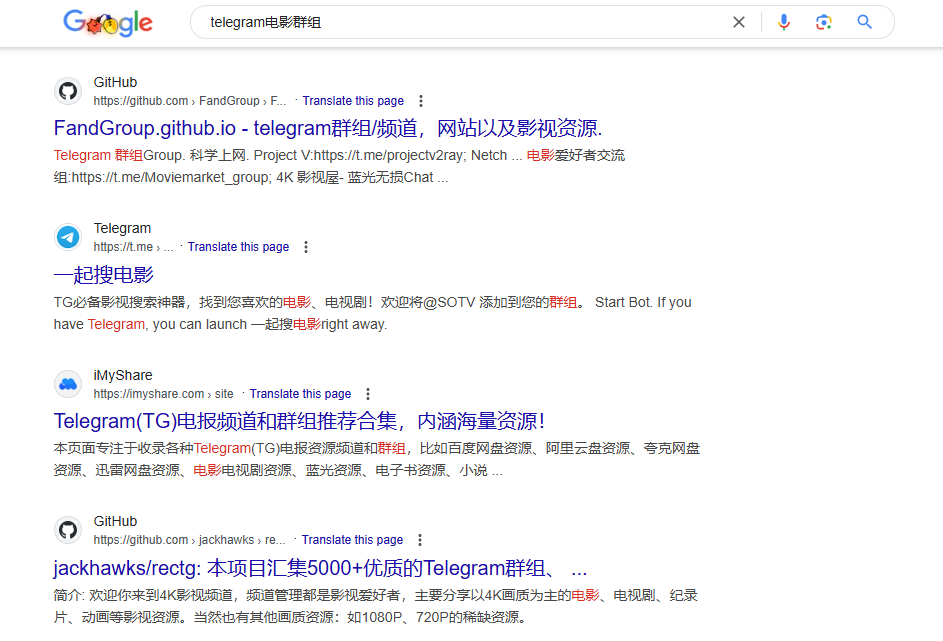Screen dimensions: 943x641
Task: Open the three-dot menu of the jackhawks result
Action: click(x=420, y=540)
